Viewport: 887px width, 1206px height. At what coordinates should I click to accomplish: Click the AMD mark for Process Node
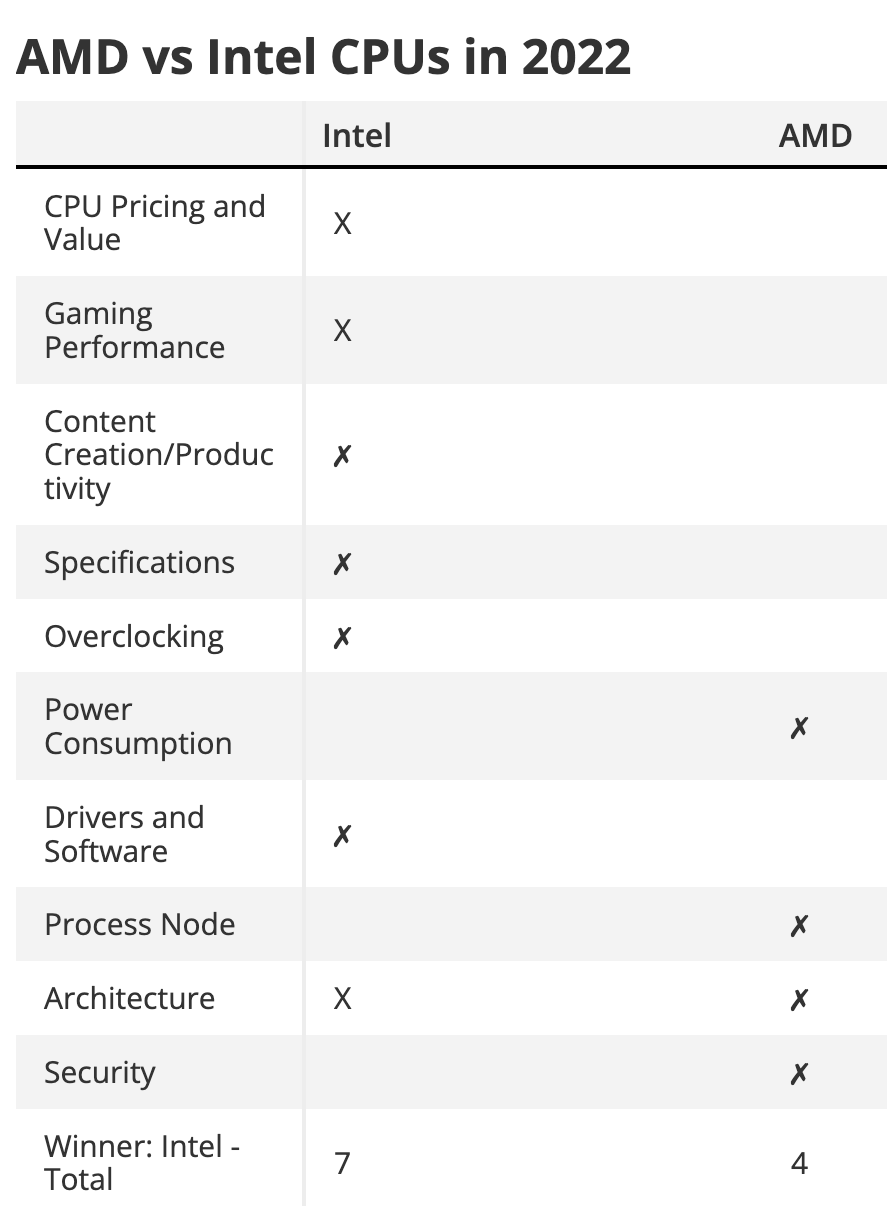(x=798, y=925)
